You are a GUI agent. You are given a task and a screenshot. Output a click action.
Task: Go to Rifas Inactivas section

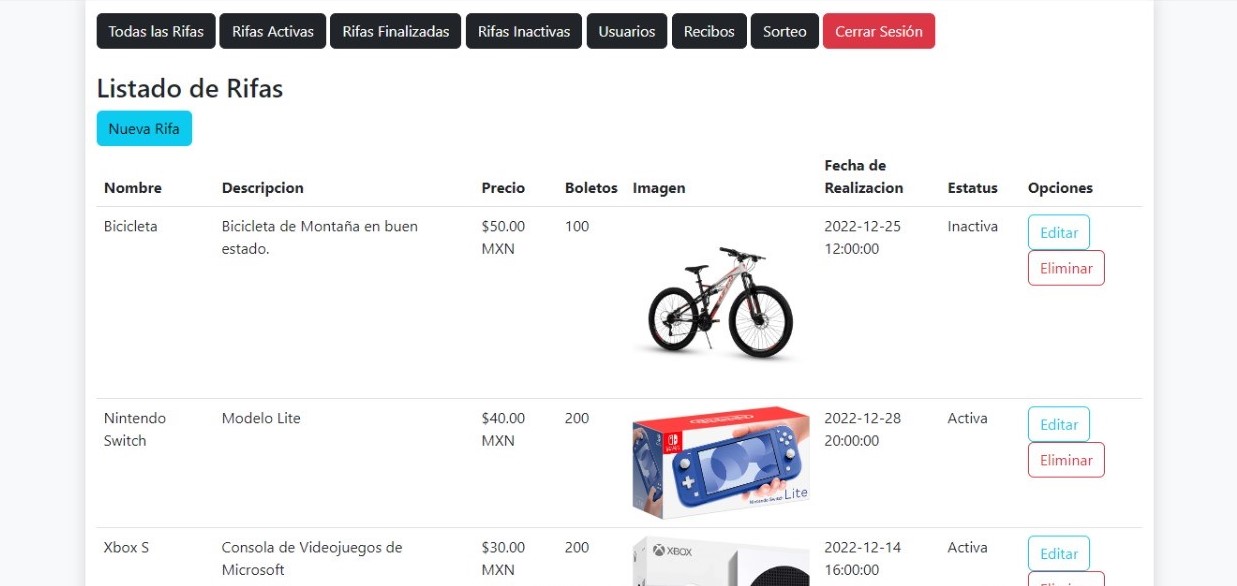click(524, 31)
